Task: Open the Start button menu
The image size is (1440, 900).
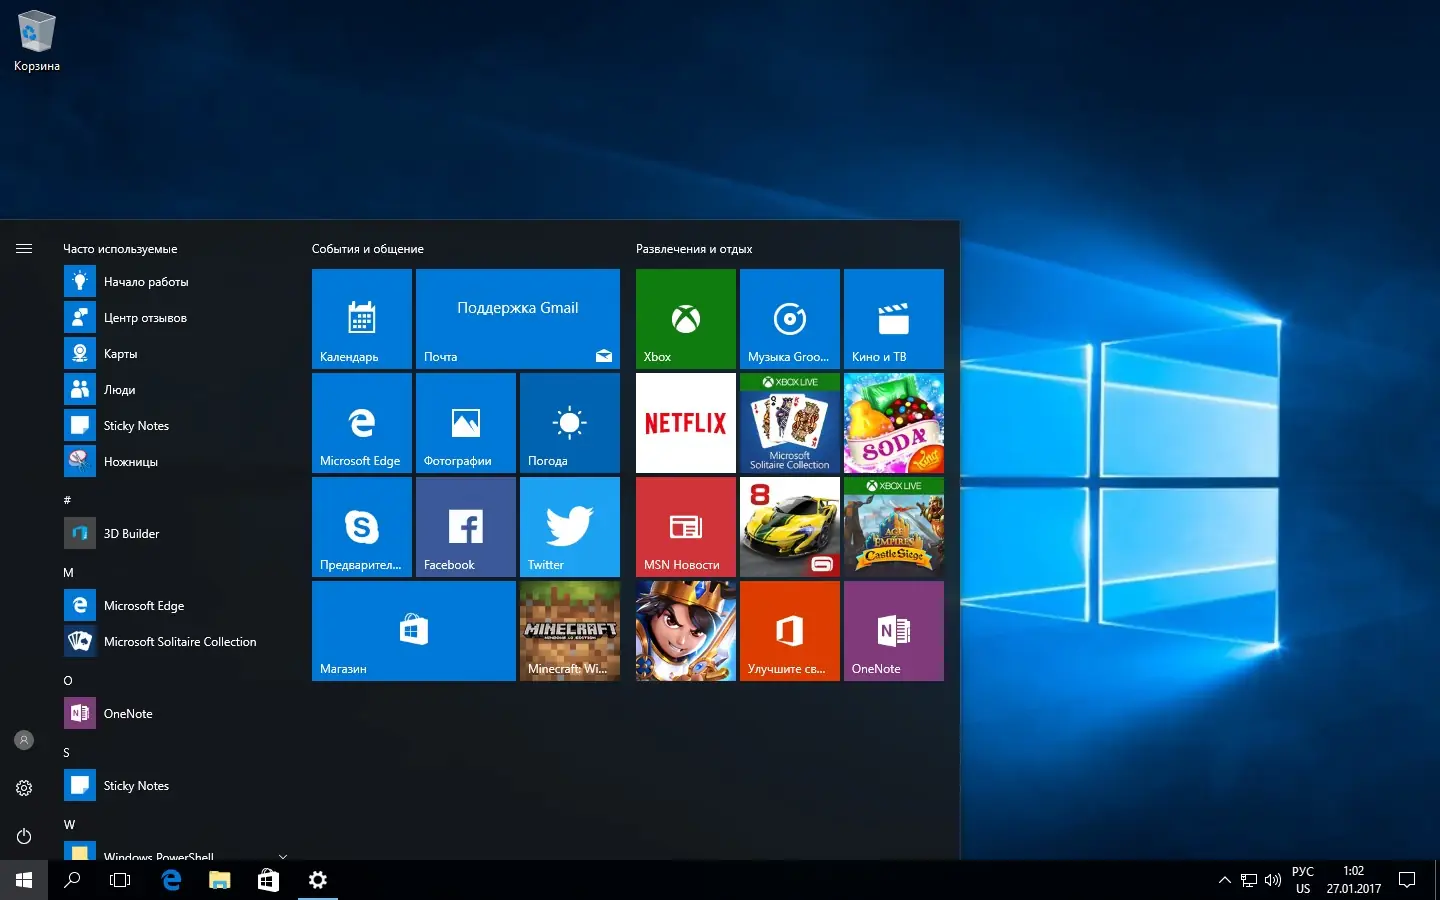Action: (x=24, y=880)
